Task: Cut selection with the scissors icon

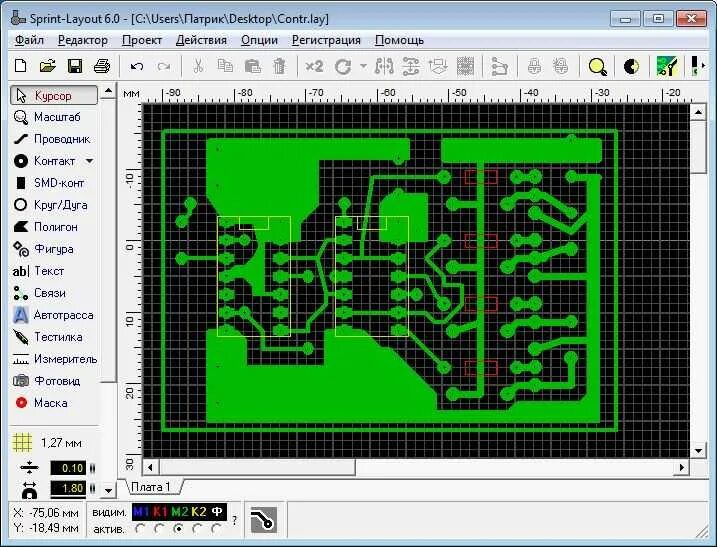Action: click(x=198, y=66)
